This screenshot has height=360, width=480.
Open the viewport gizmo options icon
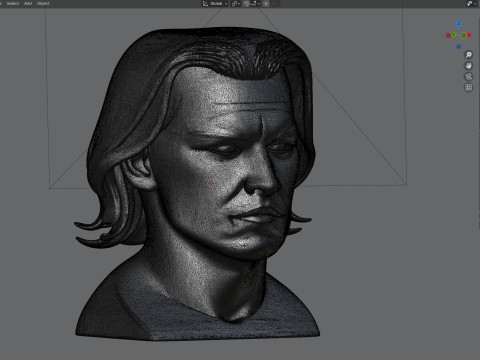pos(469,3)
